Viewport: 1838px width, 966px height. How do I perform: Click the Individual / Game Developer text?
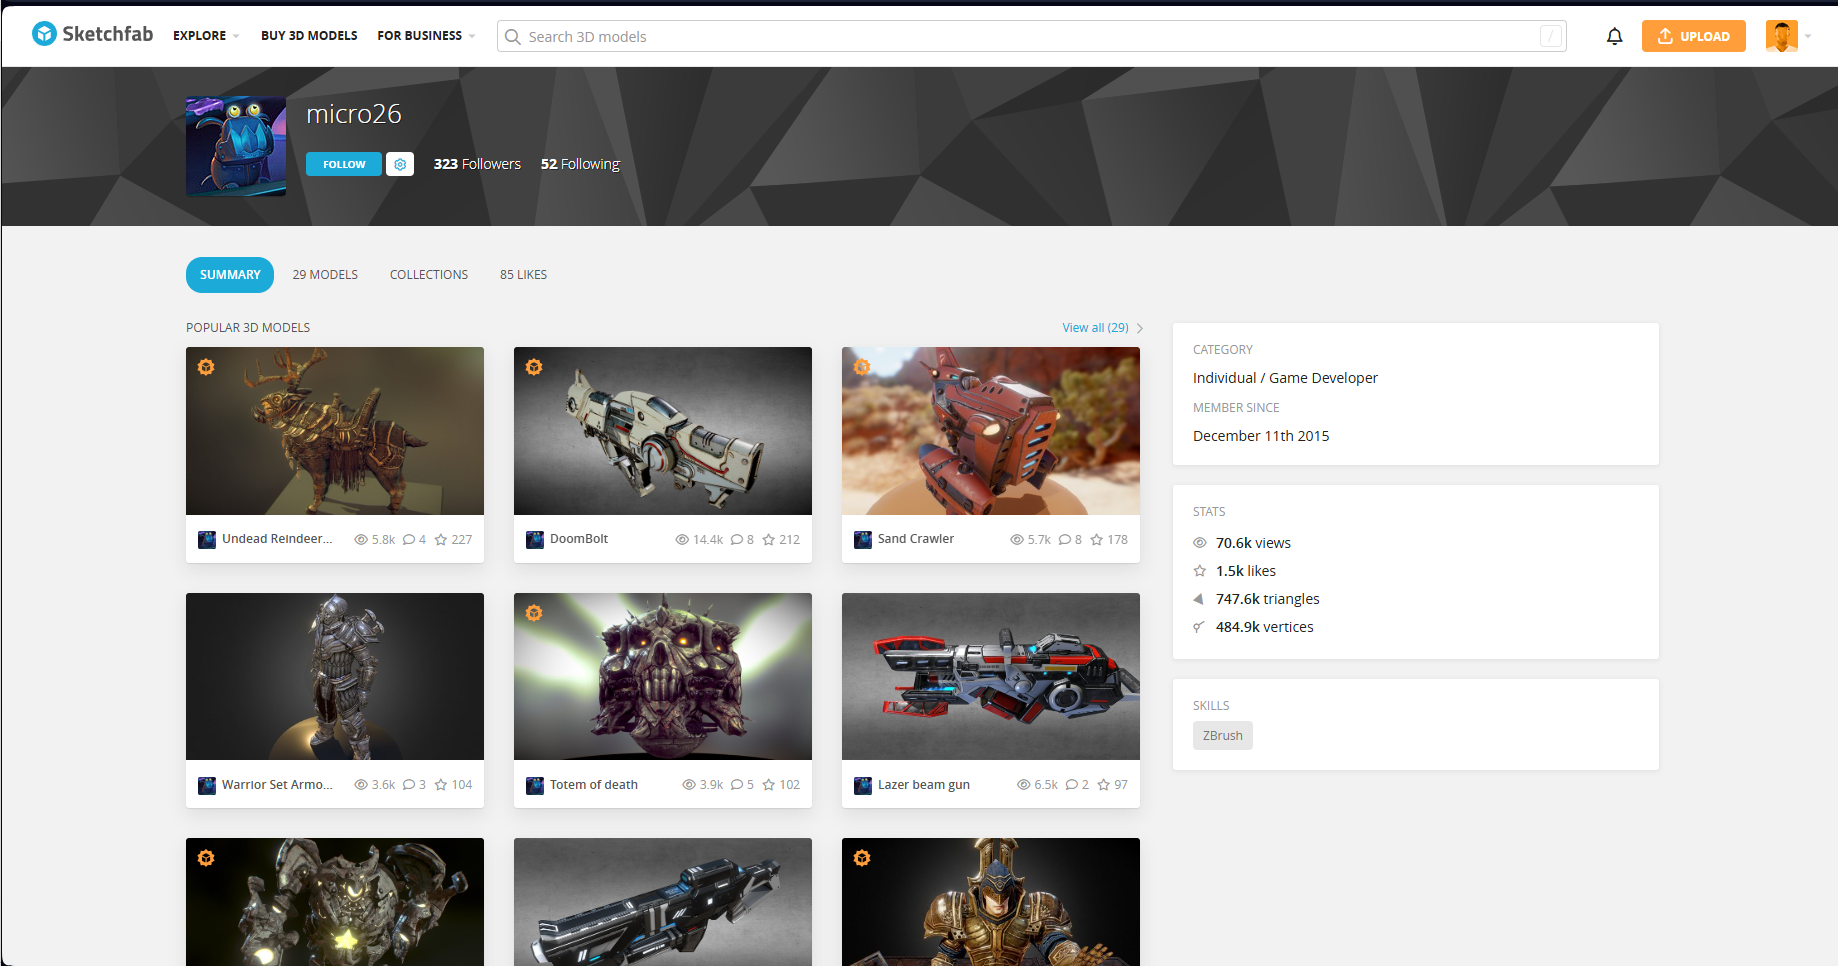(x=1285, y=378)
